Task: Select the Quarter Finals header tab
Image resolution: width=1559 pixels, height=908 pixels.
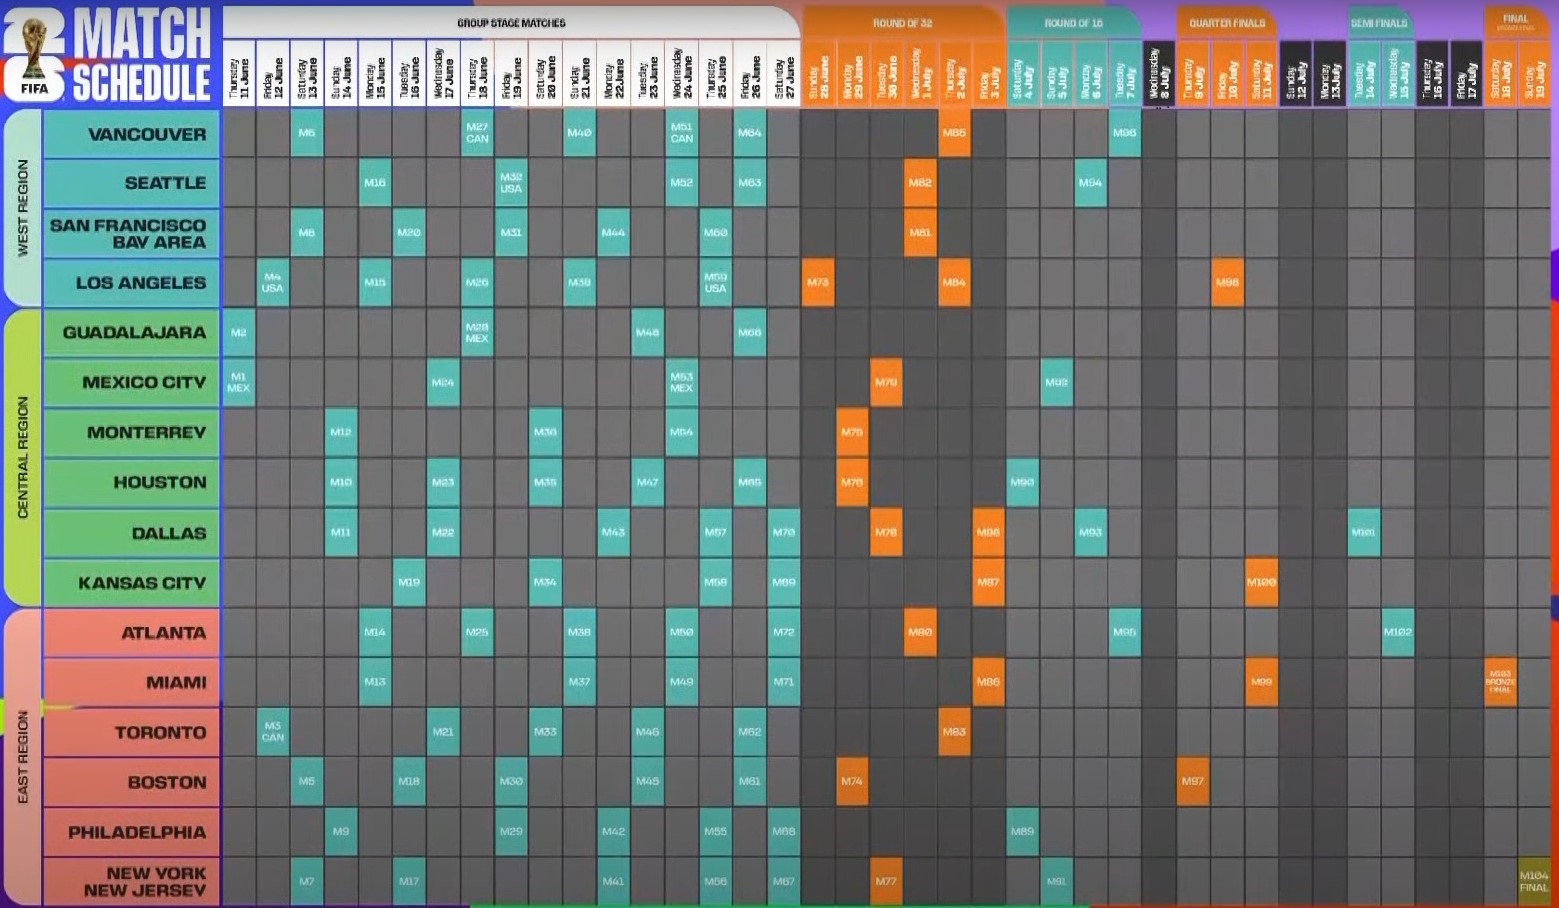Action: tap(1226, 22)
